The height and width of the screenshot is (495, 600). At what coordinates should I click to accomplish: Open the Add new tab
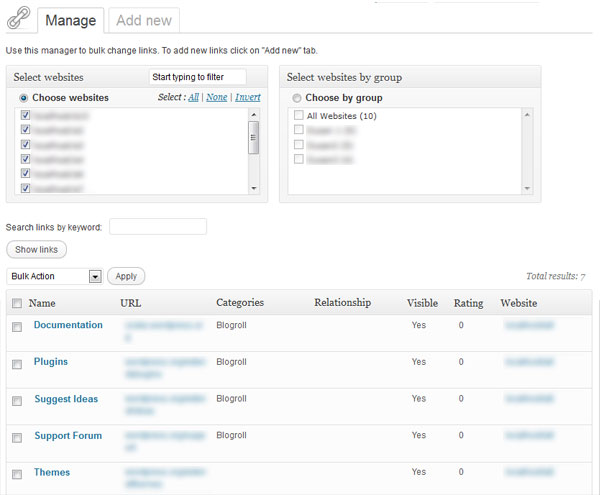tap(143, 20)
